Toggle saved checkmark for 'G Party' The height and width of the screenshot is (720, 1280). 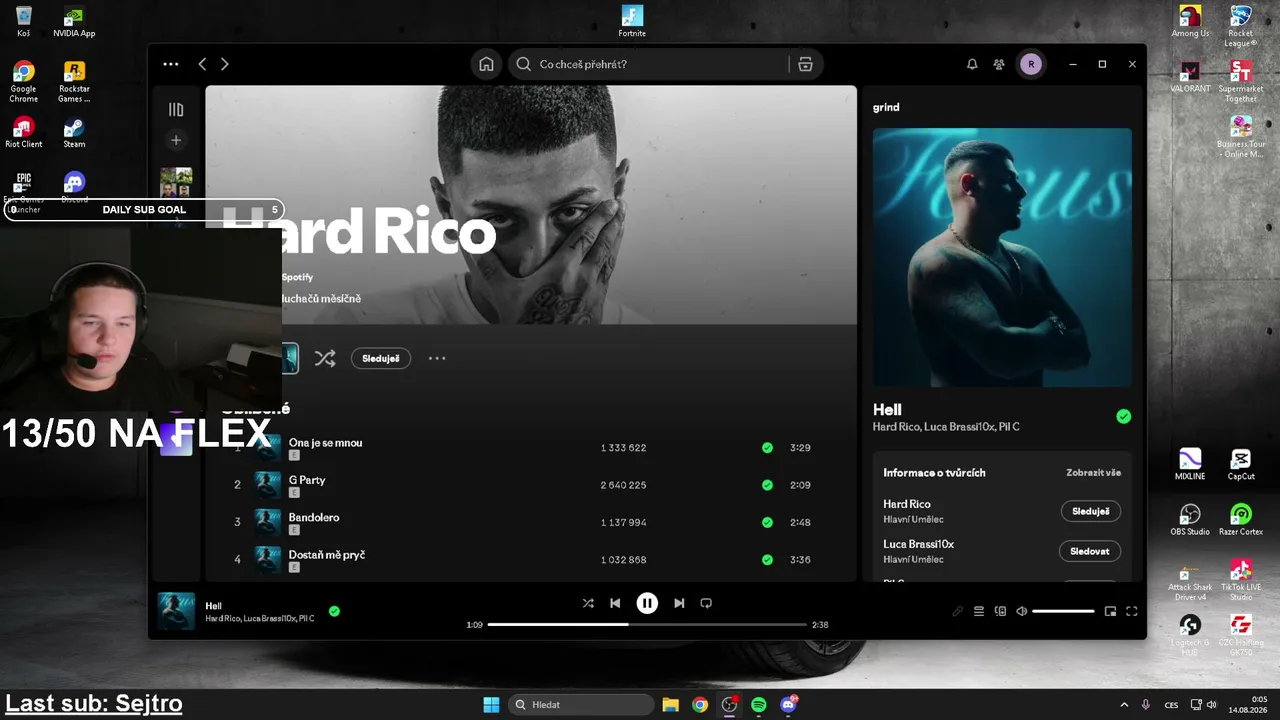coord(767,485)
